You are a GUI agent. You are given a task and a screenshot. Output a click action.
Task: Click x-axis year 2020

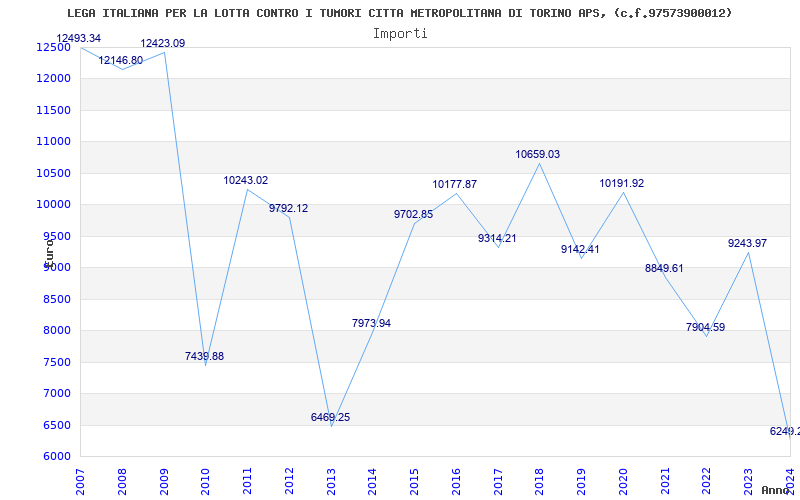click(x=623, y=482)
